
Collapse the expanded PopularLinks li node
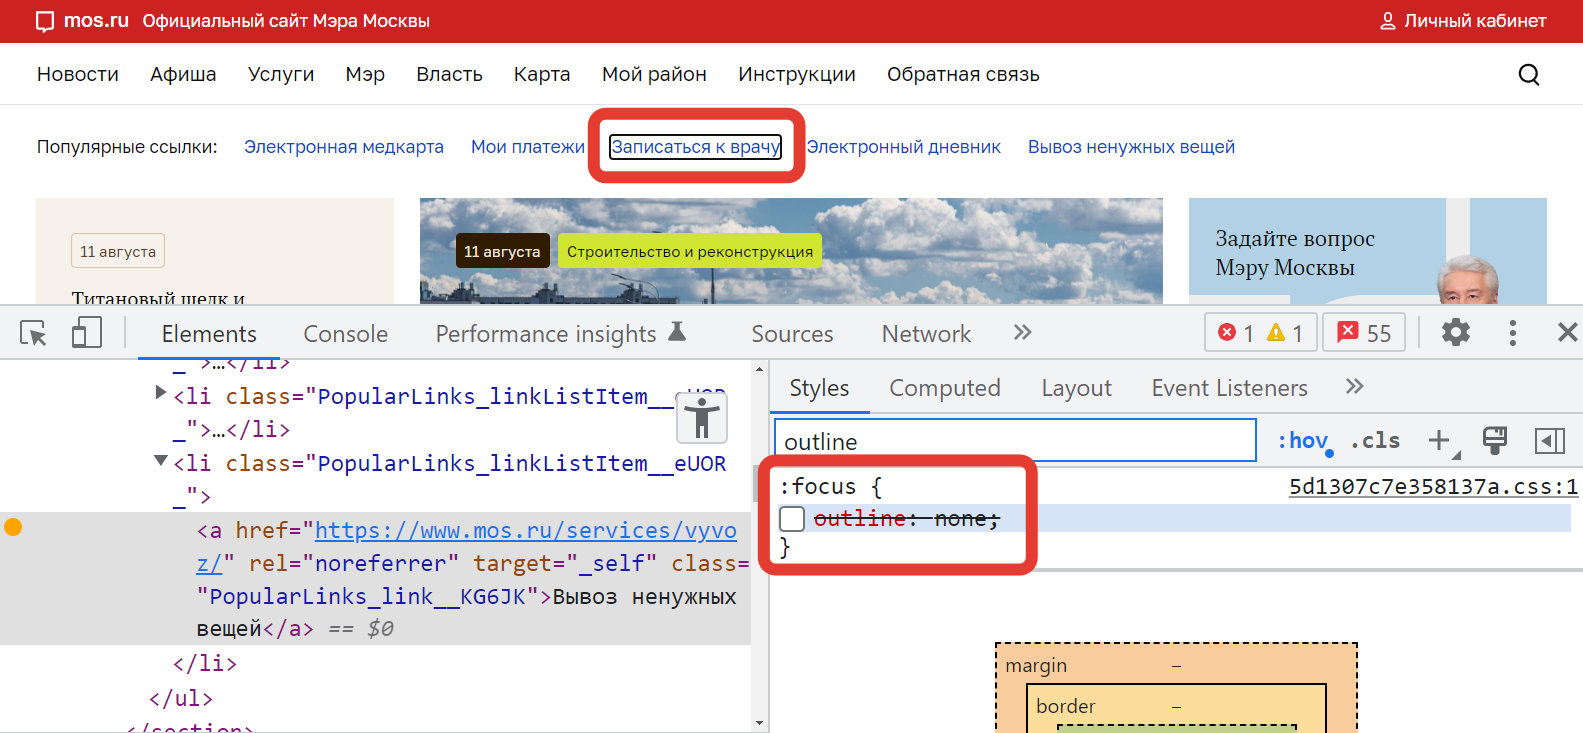point(161,461)
